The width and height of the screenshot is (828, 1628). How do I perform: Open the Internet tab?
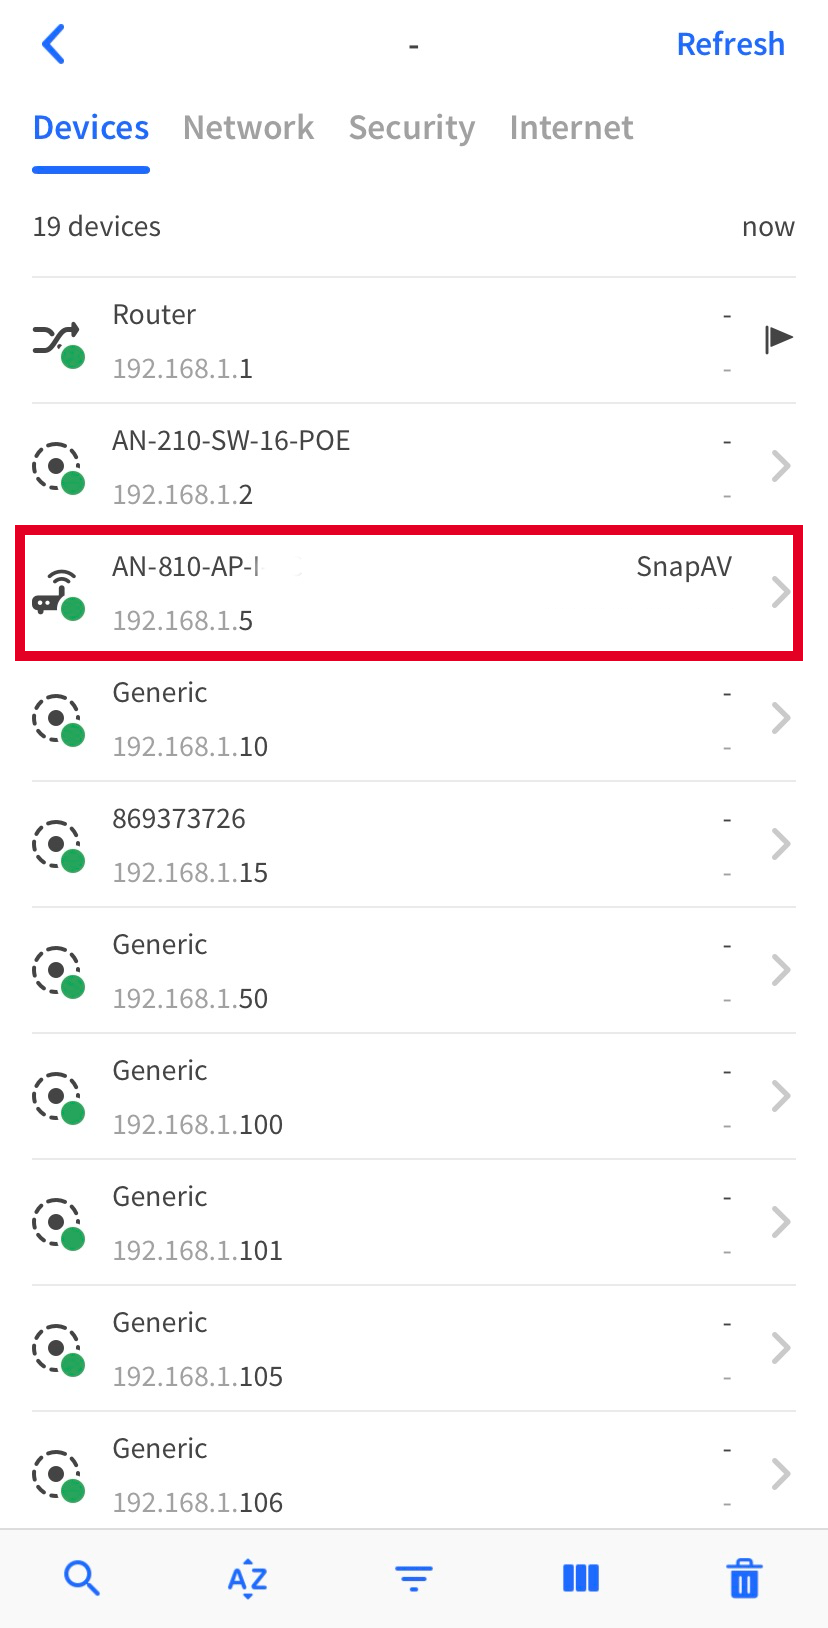click(x=571, y=128)
